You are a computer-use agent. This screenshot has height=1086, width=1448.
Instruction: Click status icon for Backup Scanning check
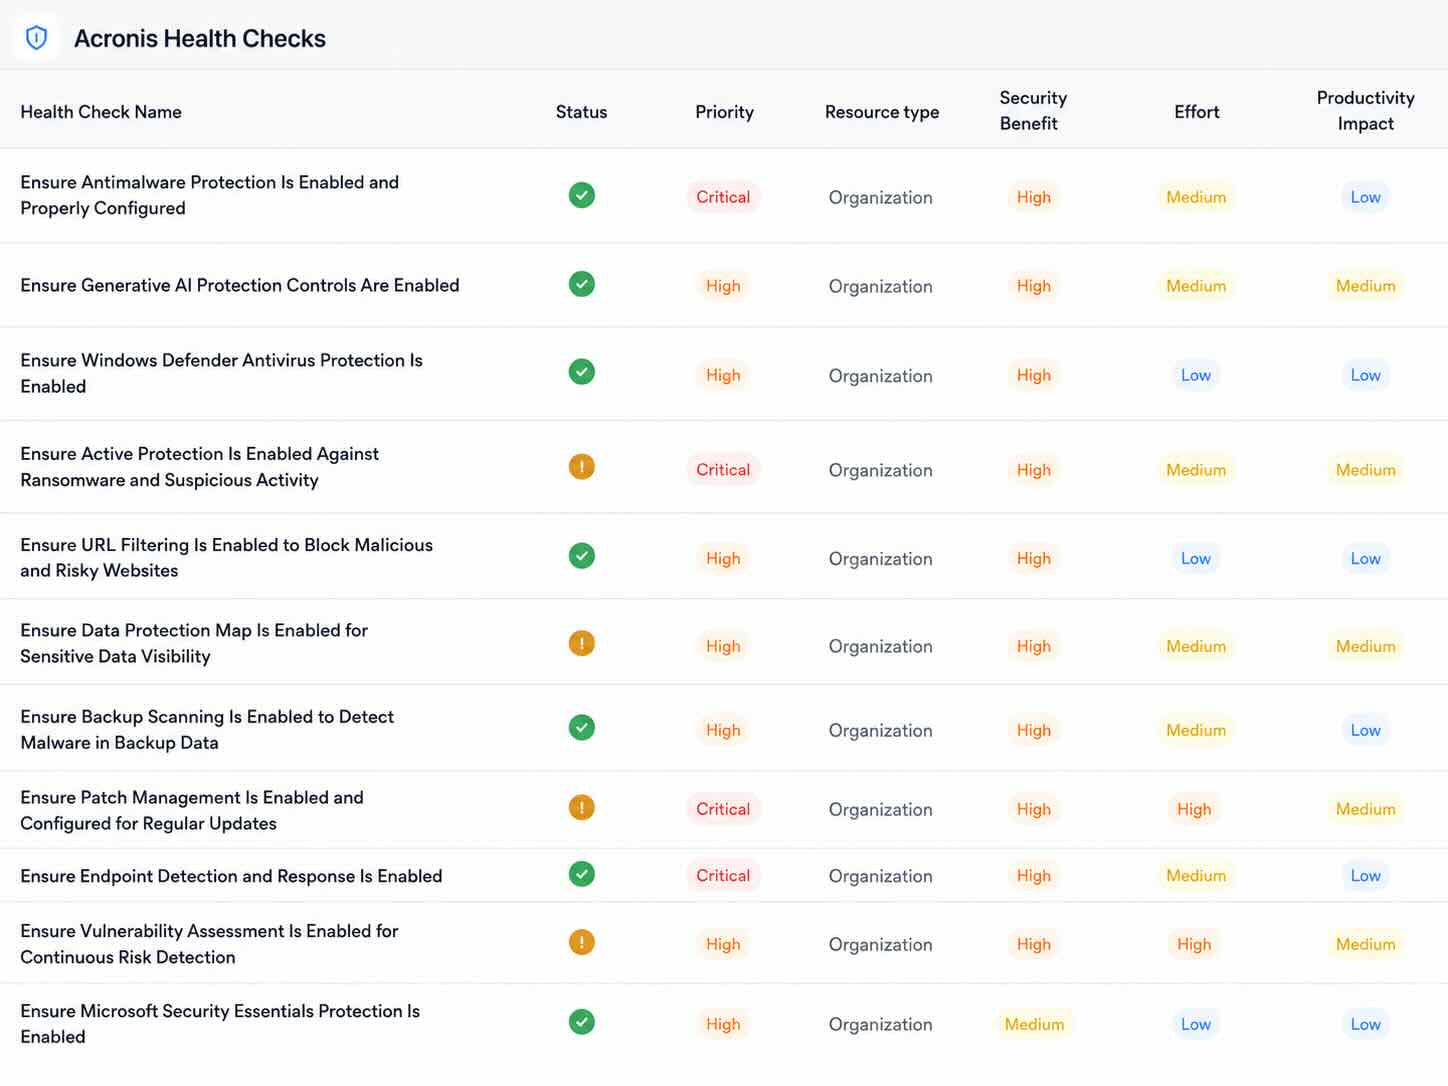(582, 728)
